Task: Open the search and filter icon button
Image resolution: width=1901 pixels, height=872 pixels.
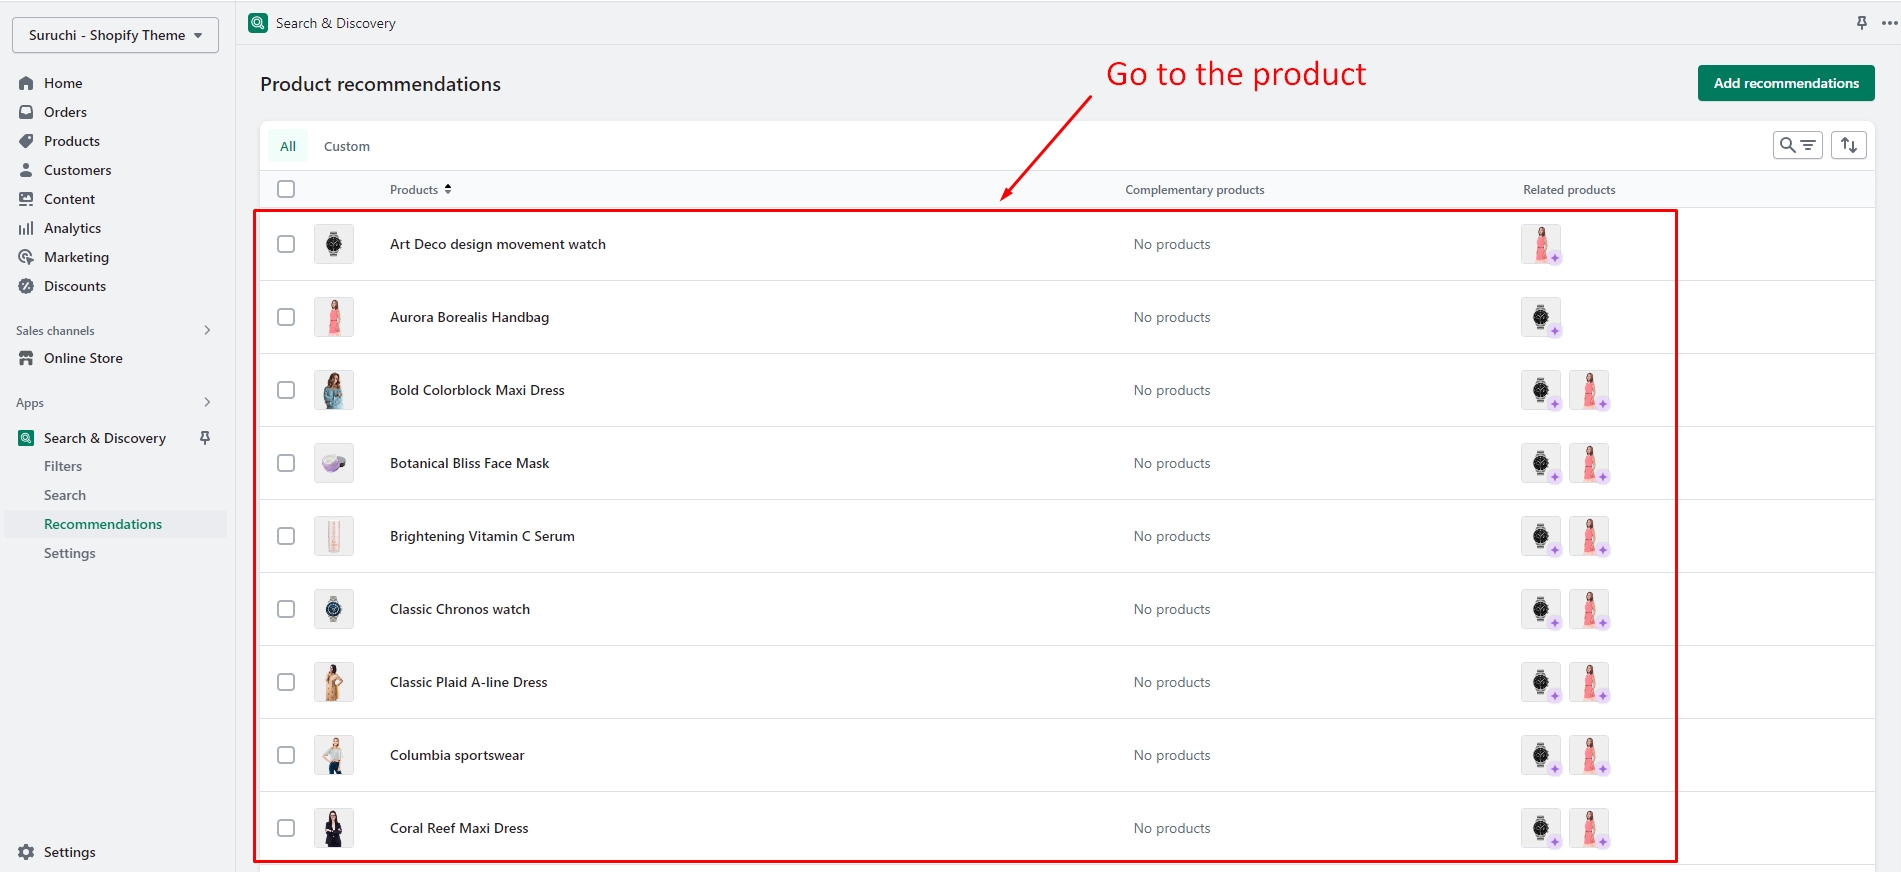Action: [1797, 145]
